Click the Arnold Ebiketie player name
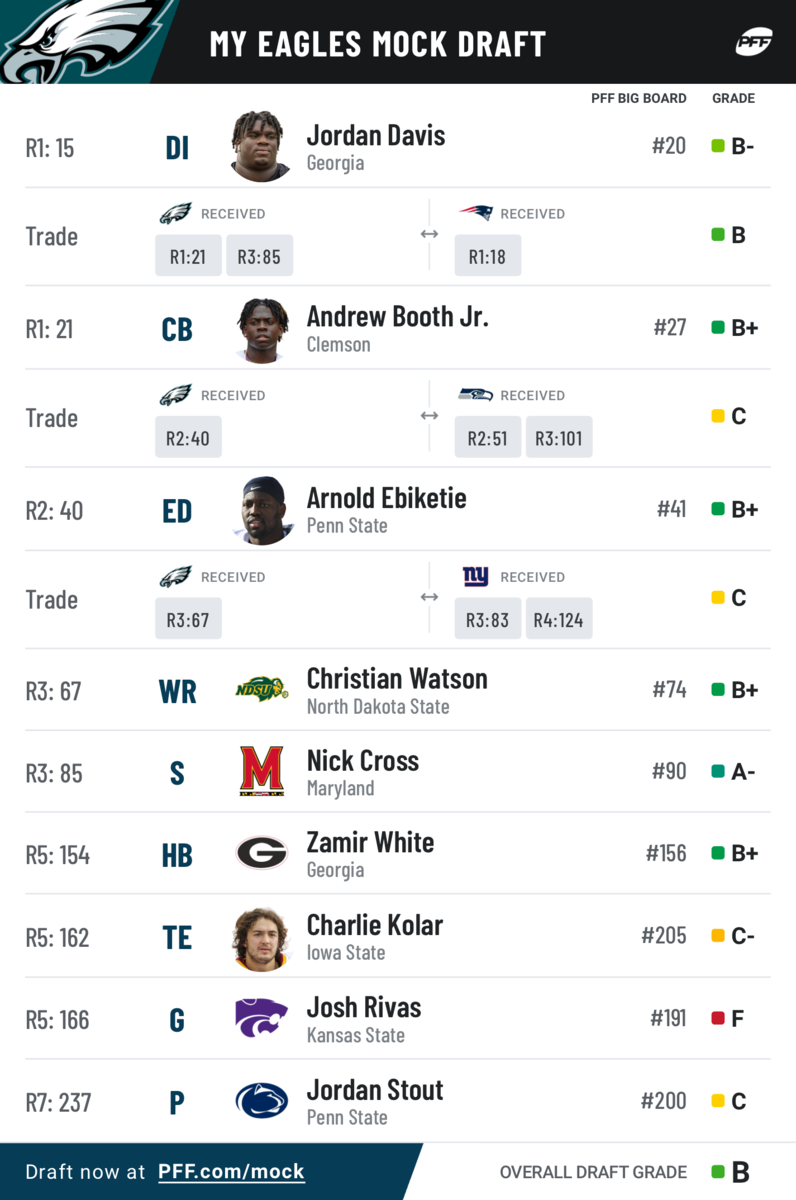 coord(386,498)
